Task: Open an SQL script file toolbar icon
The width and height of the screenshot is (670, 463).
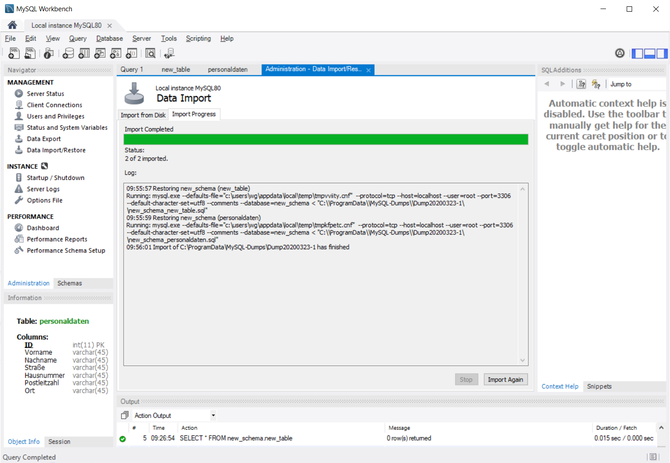Action: [29, 53]
